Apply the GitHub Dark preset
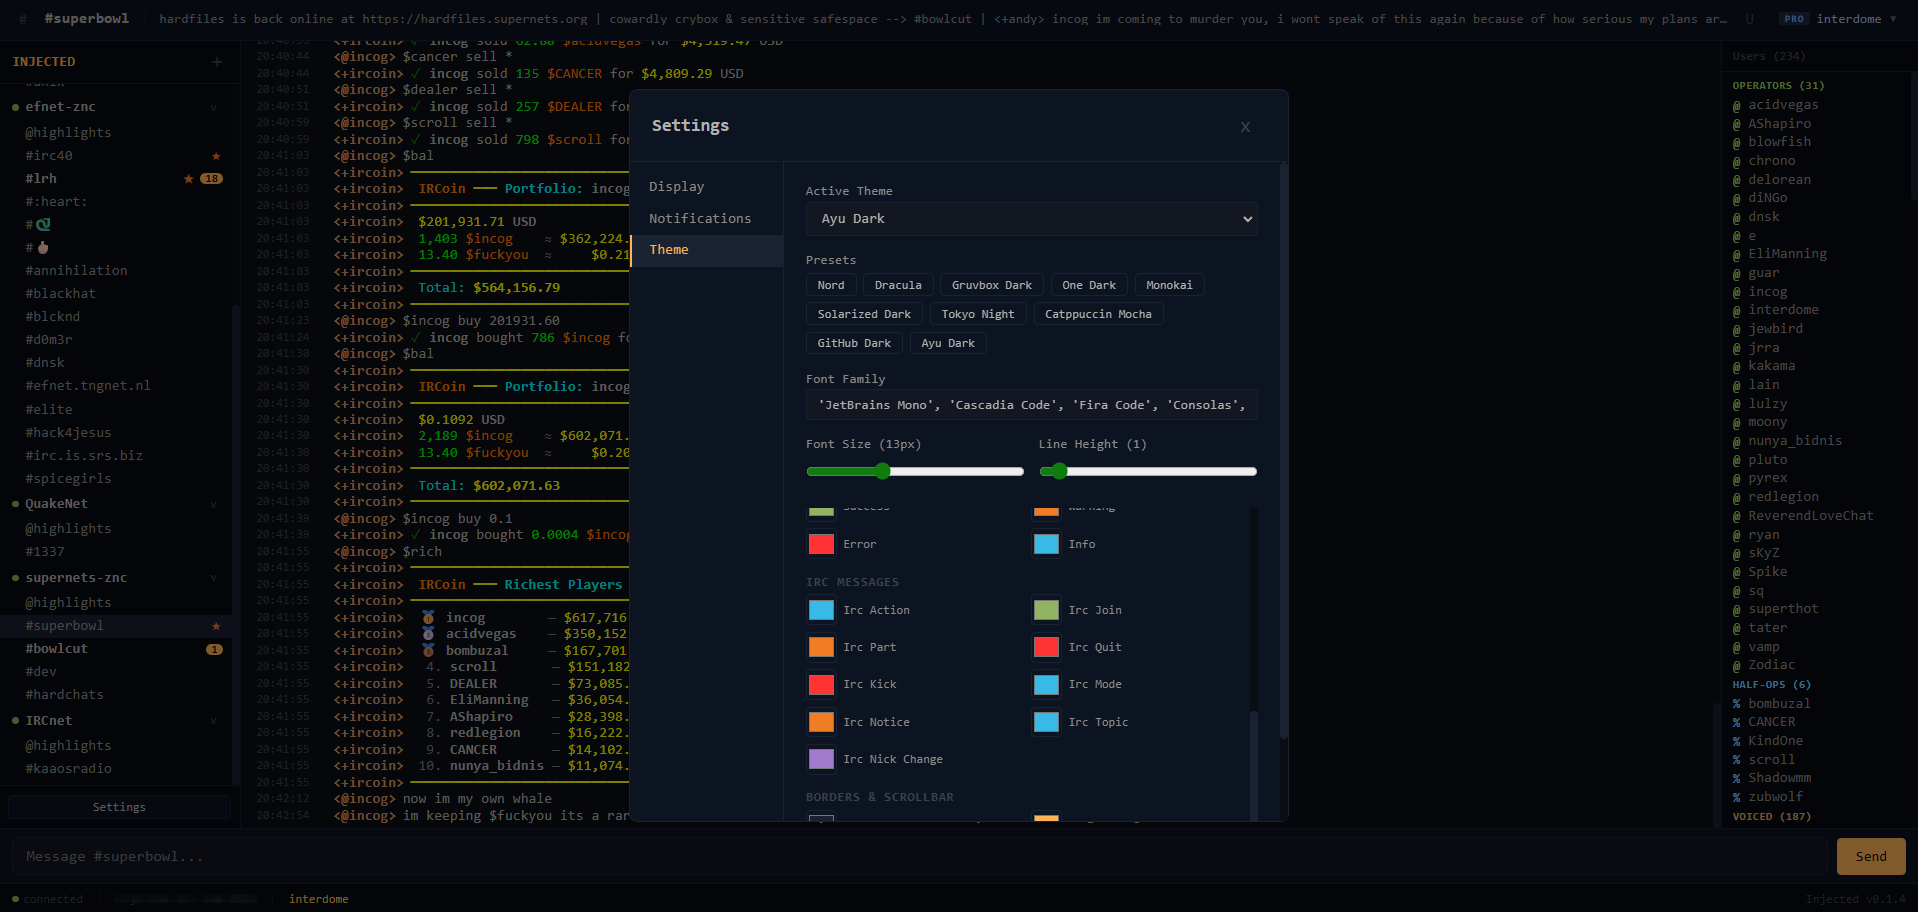The height and width of the screenshot is (912, 1918). click(x=854, y=343)
